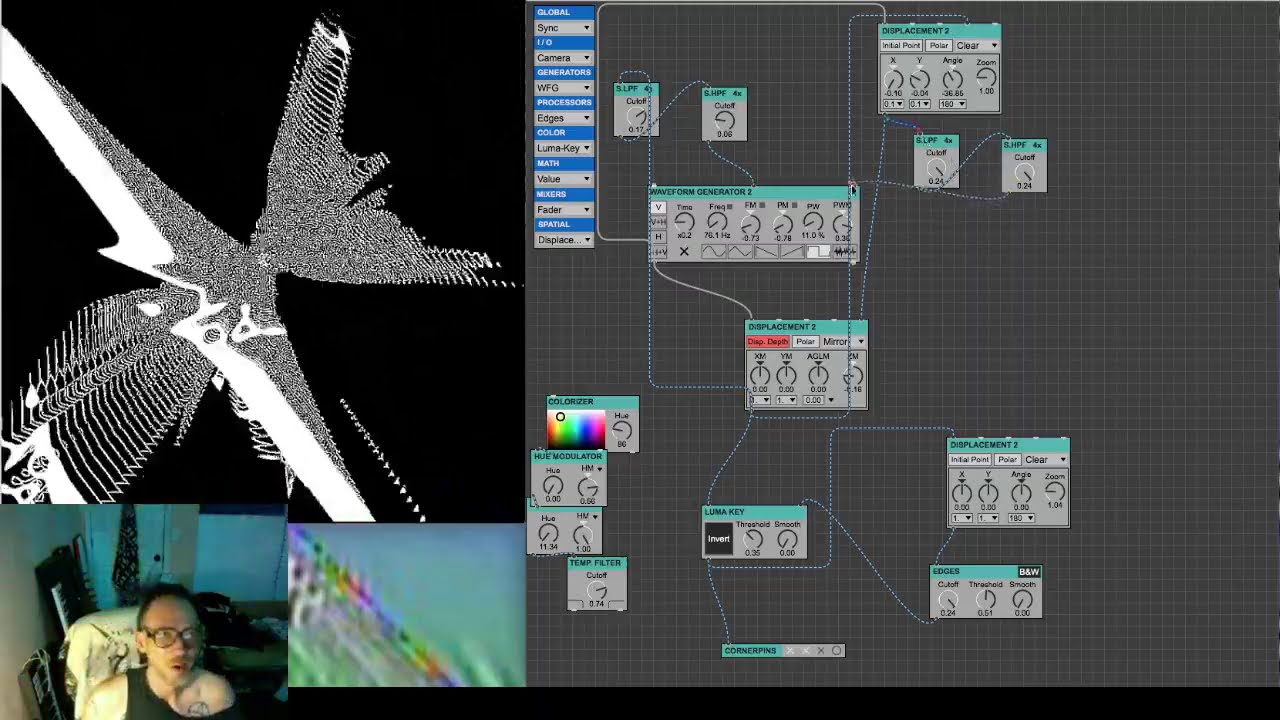
Task: Click Polar on the lower Displacement 2
Action: [1007, 460]
